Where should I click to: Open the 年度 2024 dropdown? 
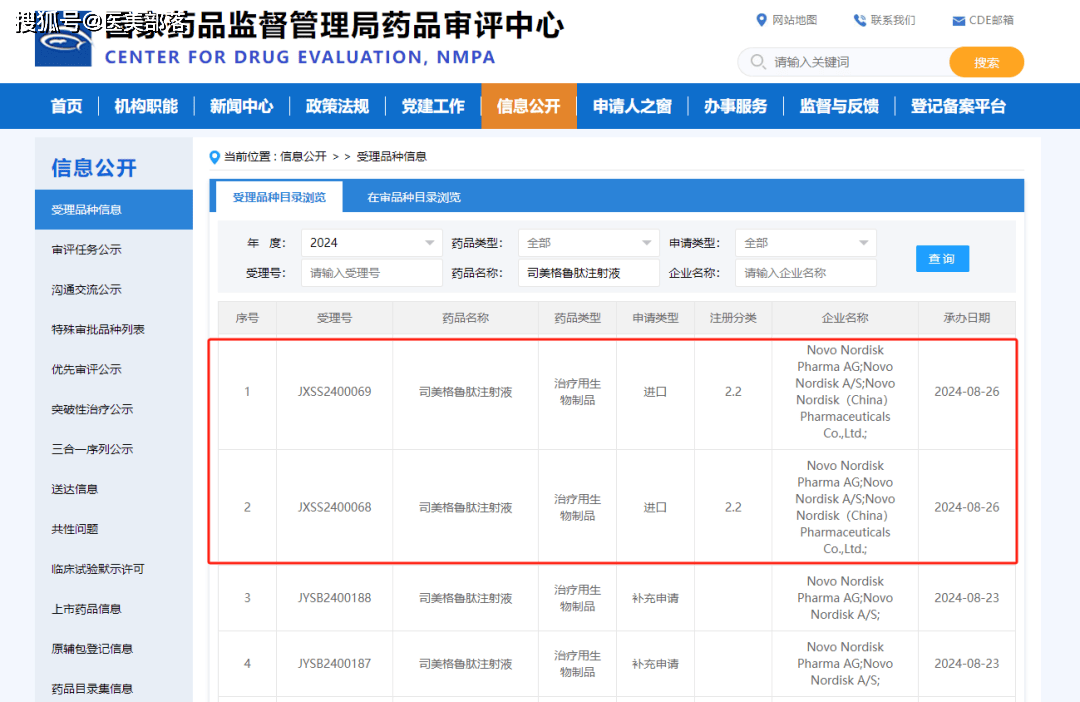click(371, 242)
